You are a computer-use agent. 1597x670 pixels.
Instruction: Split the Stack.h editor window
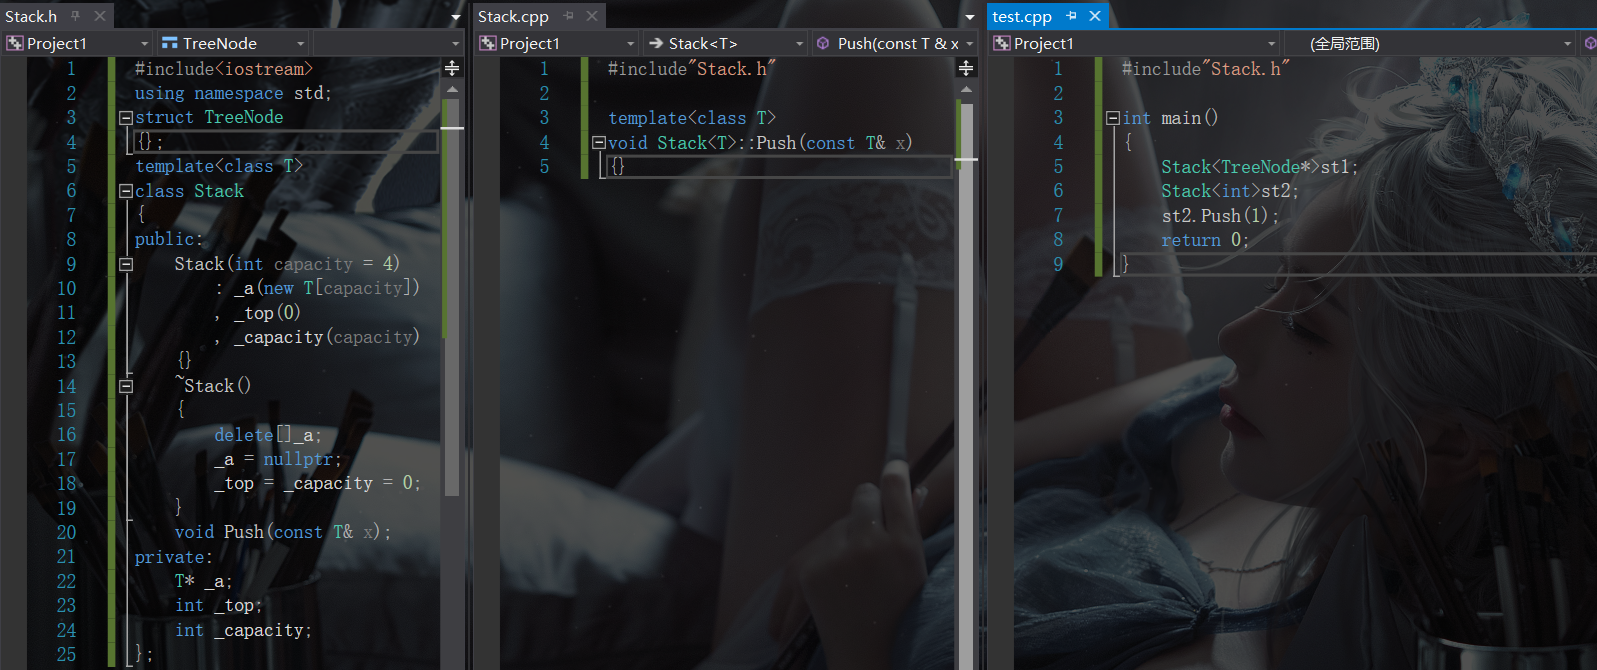(x=452, y=68)
